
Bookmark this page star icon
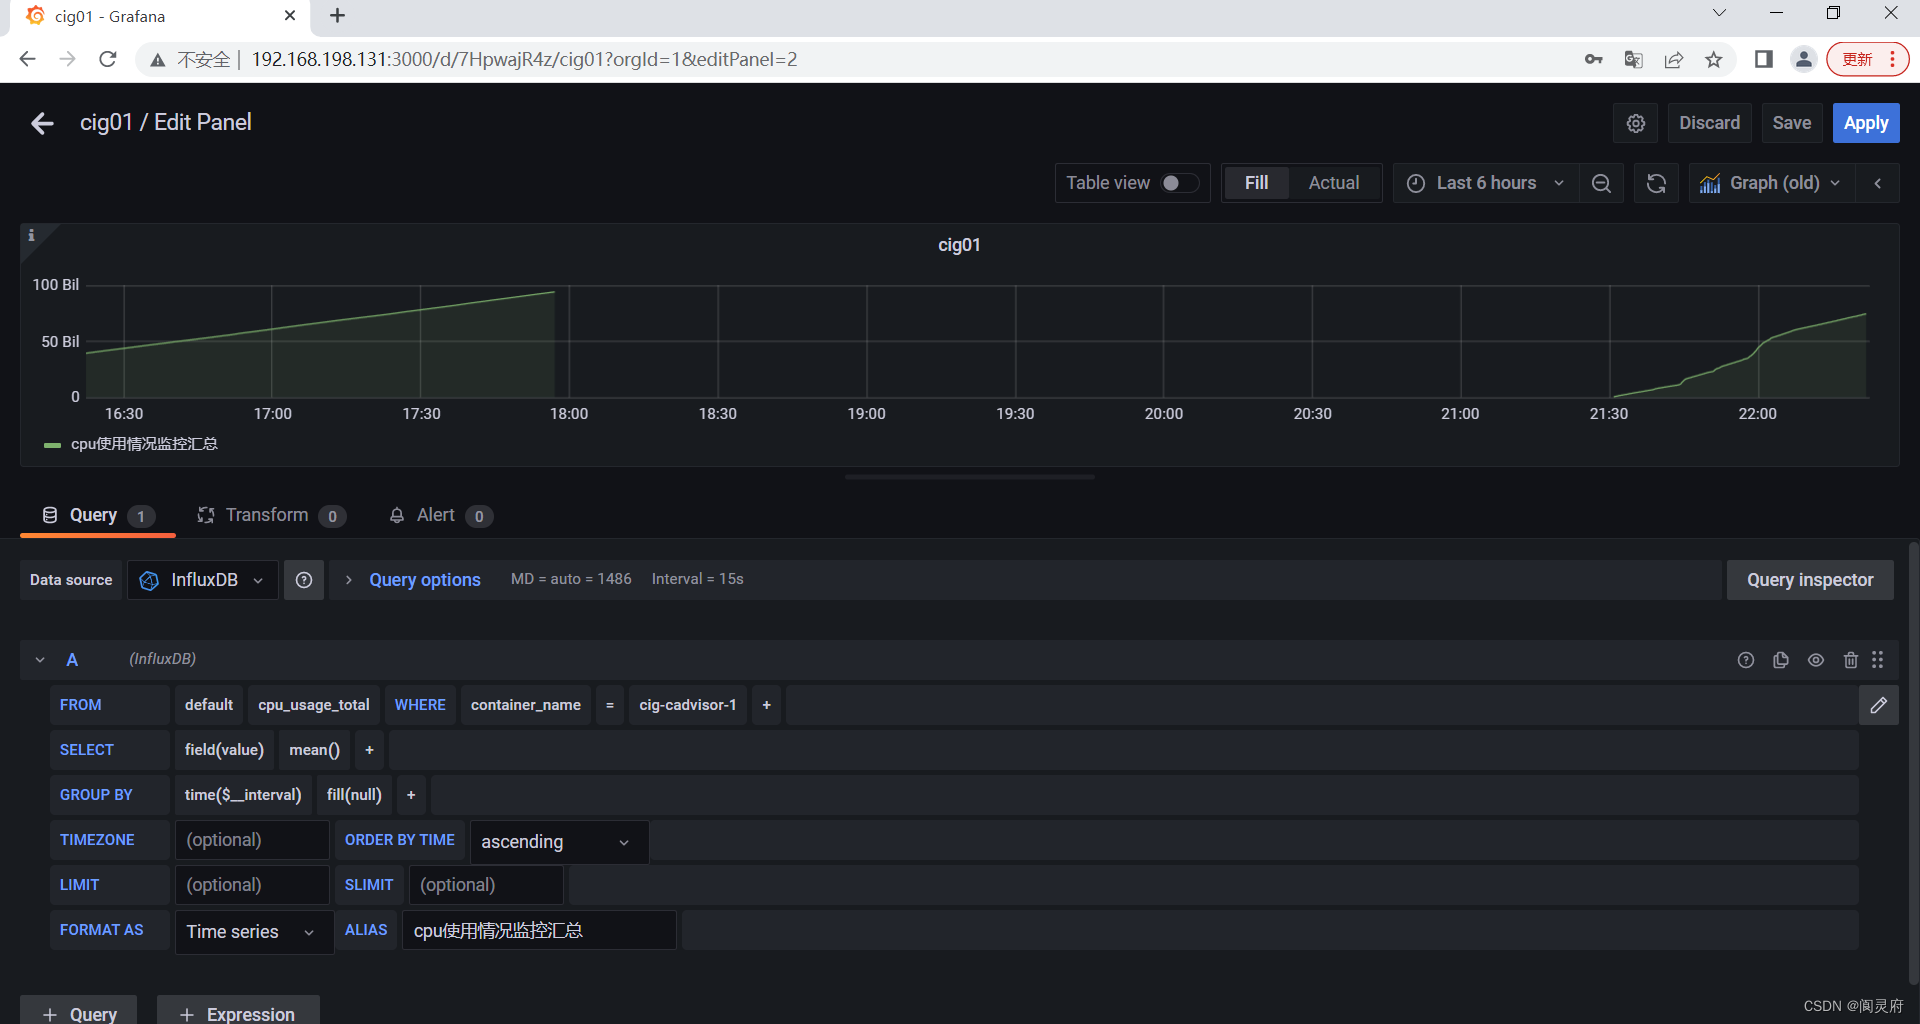point(1714,60)
